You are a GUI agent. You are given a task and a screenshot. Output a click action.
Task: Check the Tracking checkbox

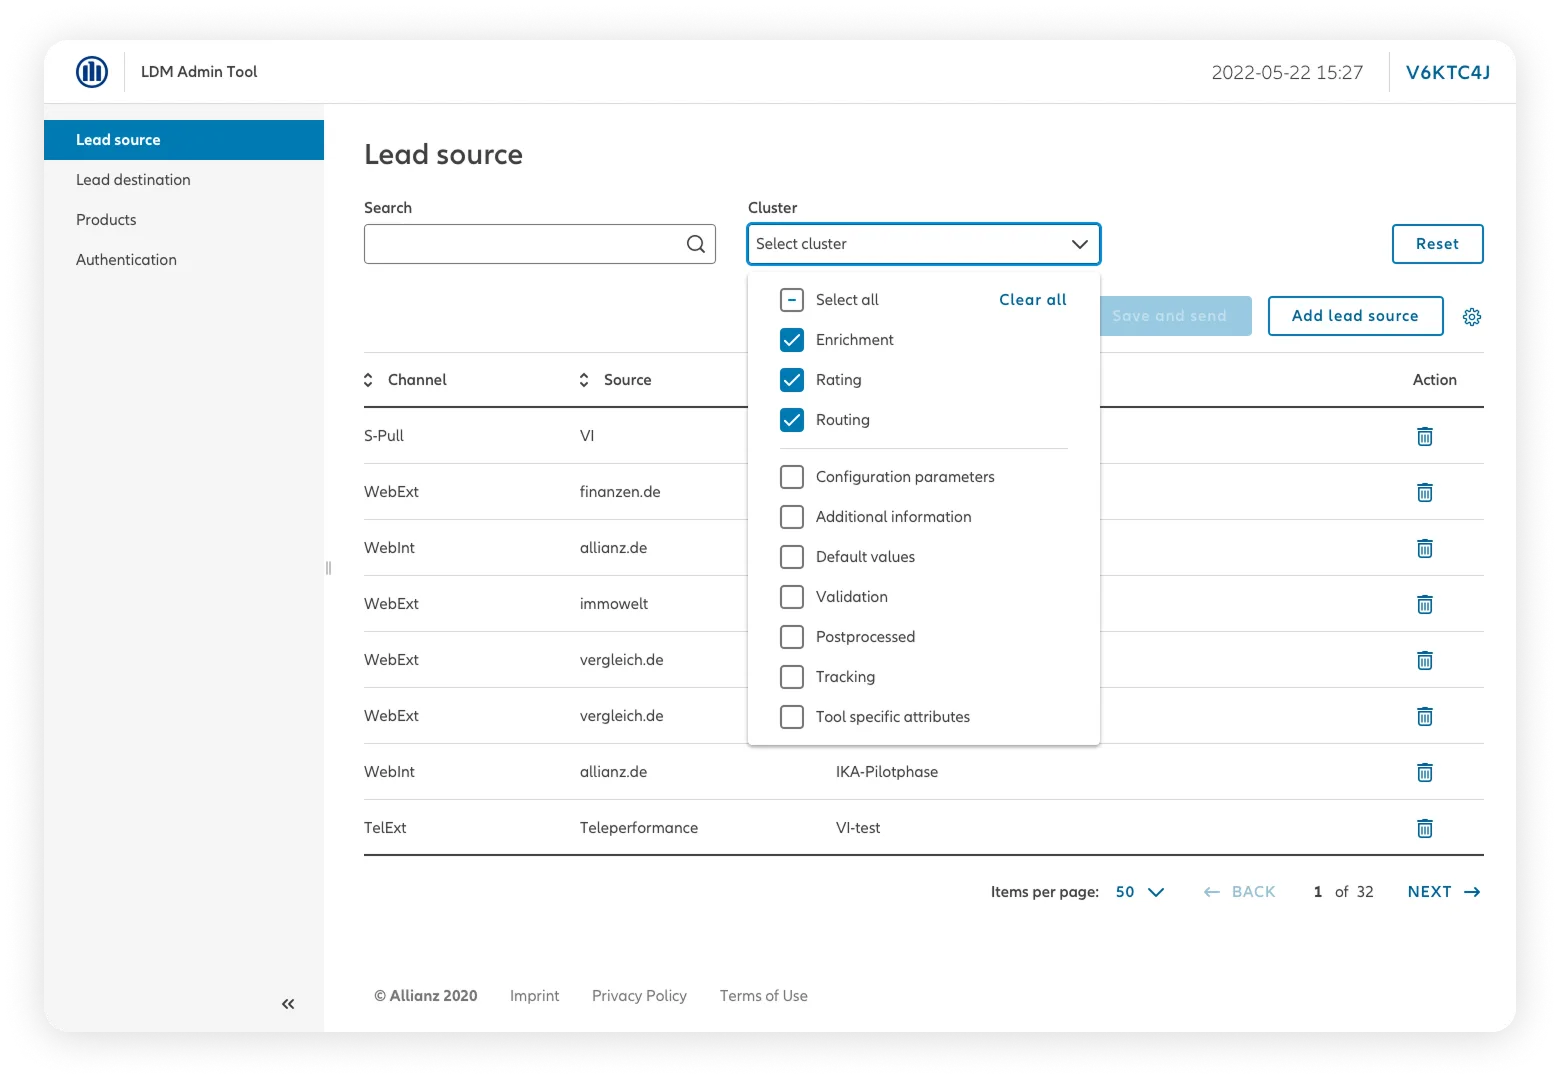[792, 677]
